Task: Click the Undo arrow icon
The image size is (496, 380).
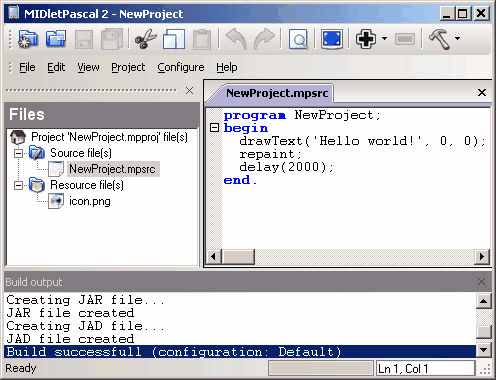Action: [x=236, y=39]
